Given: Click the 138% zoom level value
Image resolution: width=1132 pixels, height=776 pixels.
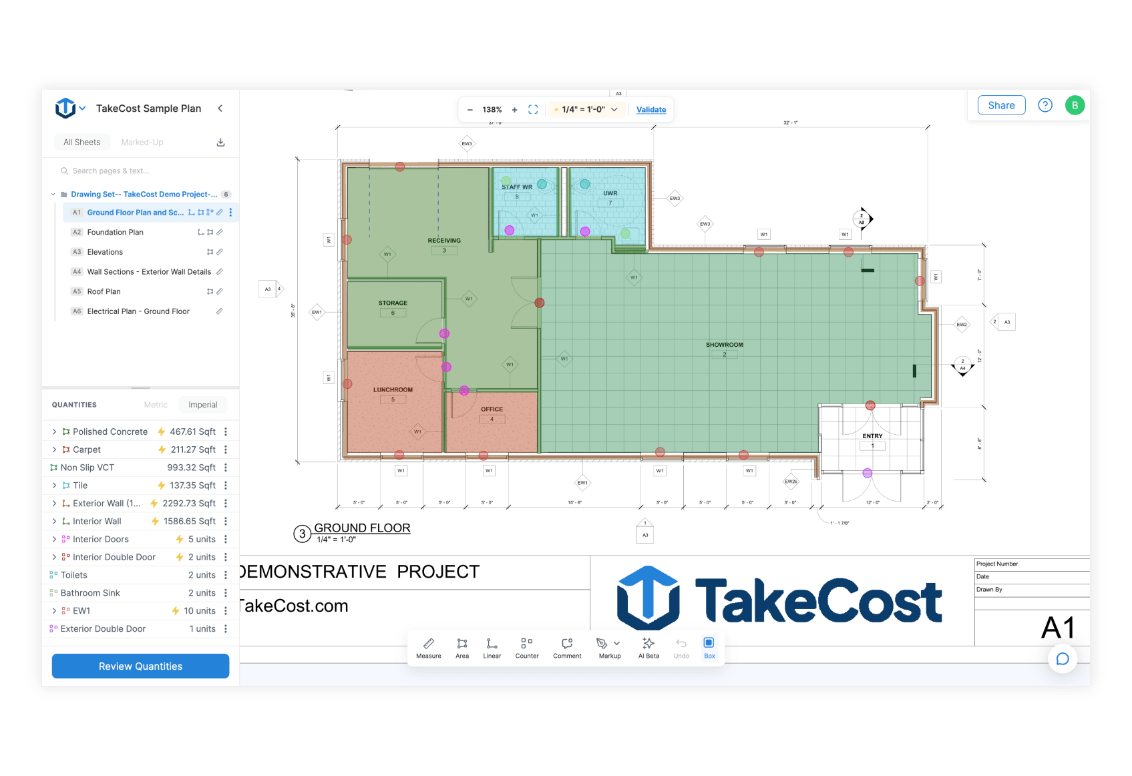Looking at the screenshot, I should coord(492,110).
